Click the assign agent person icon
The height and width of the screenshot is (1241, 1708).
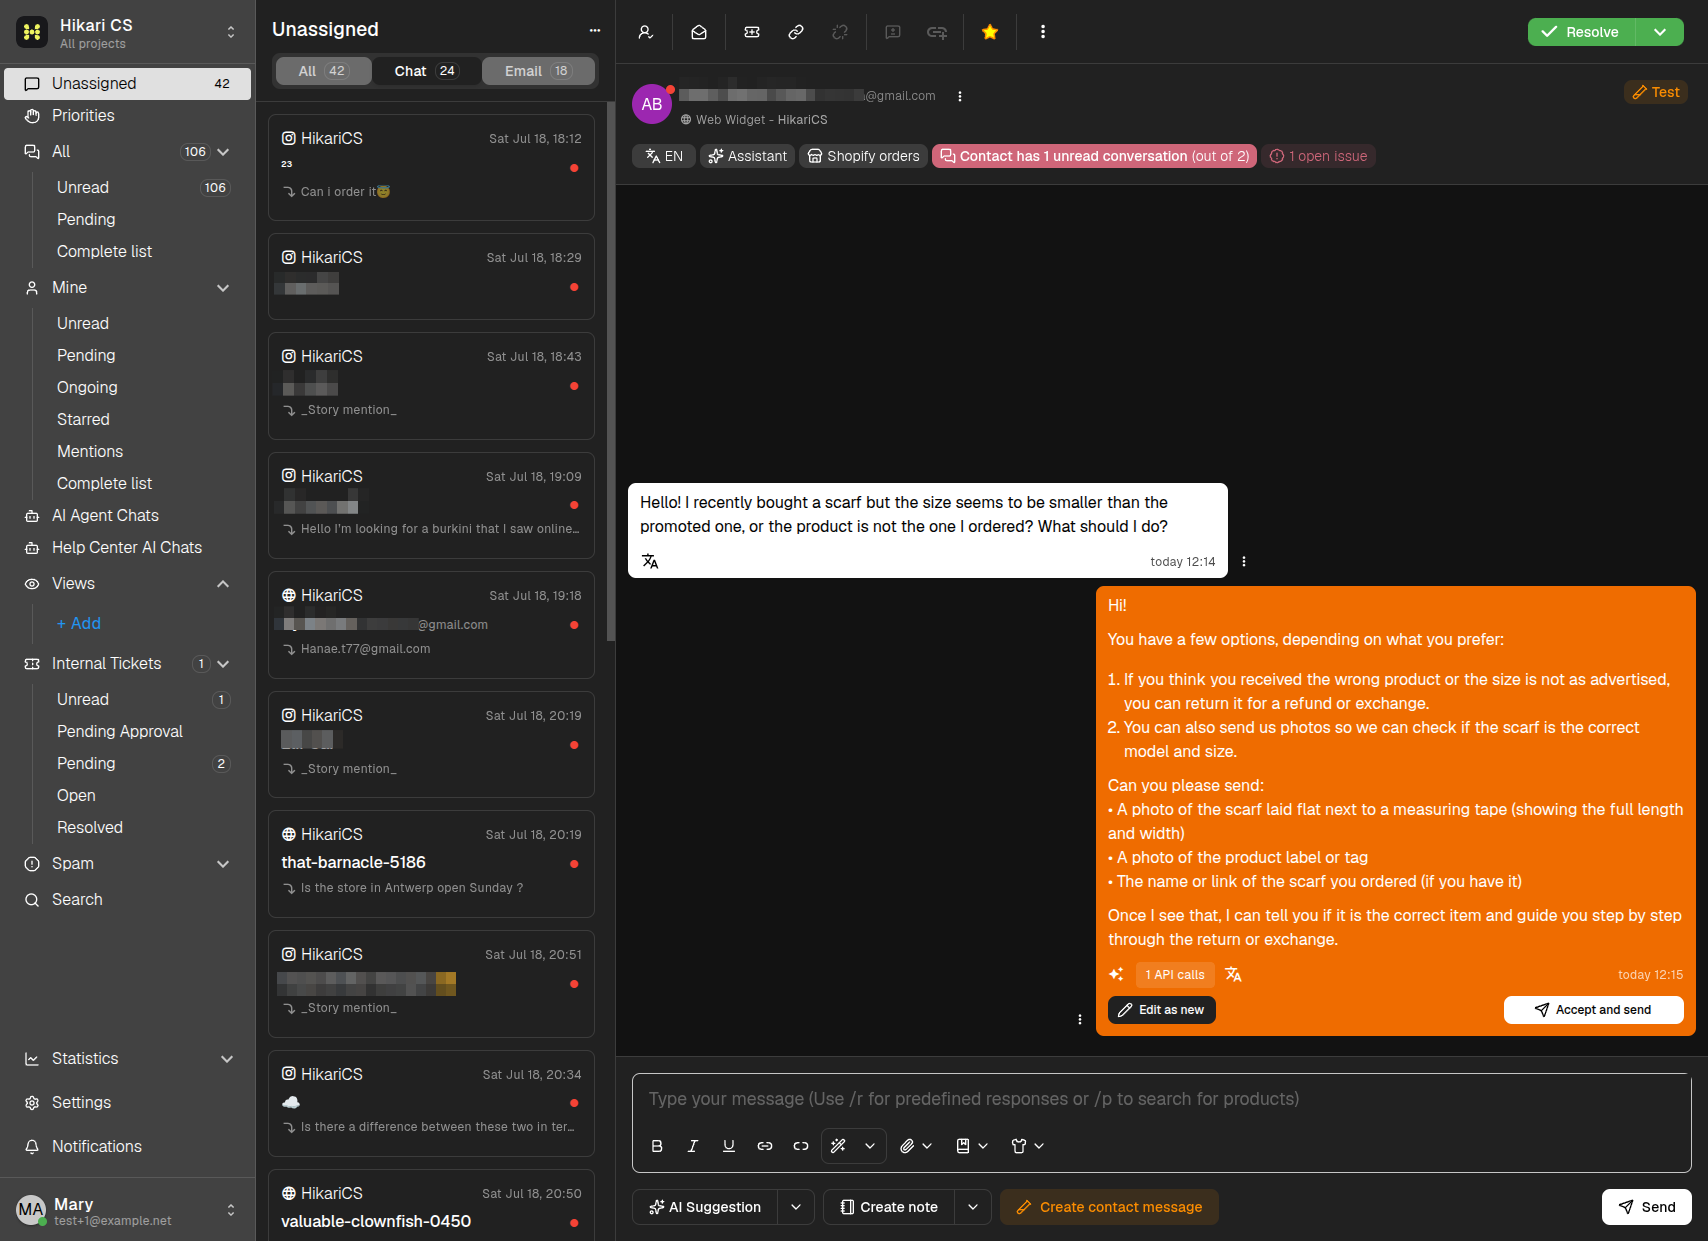click(x=646, y=32)
